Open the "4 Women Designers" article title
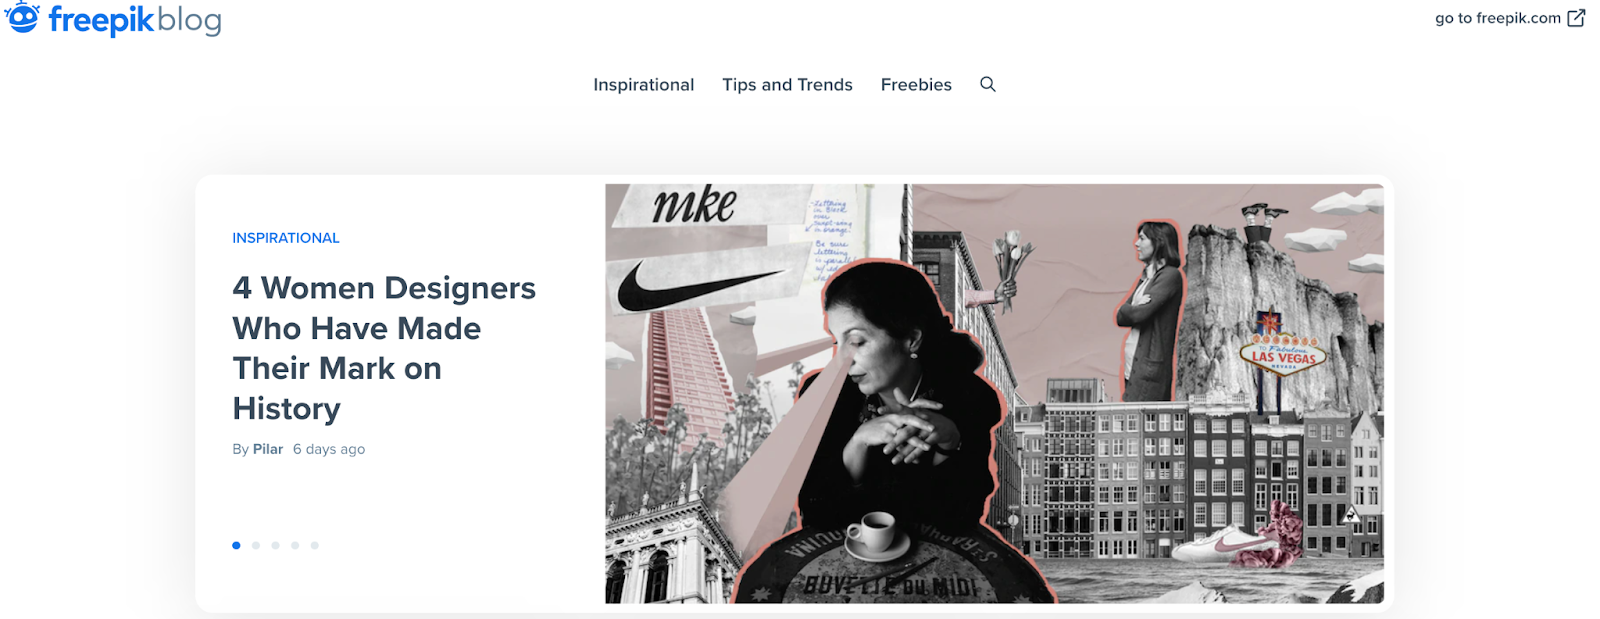This screenshot has height=619, width=1600. click(384, 348)
